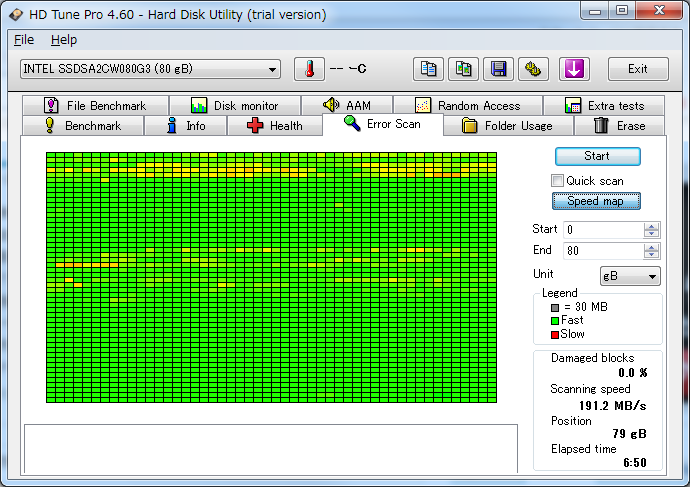Decrease the Start value with down arrow
690x487 pixels.
point(651,234)
